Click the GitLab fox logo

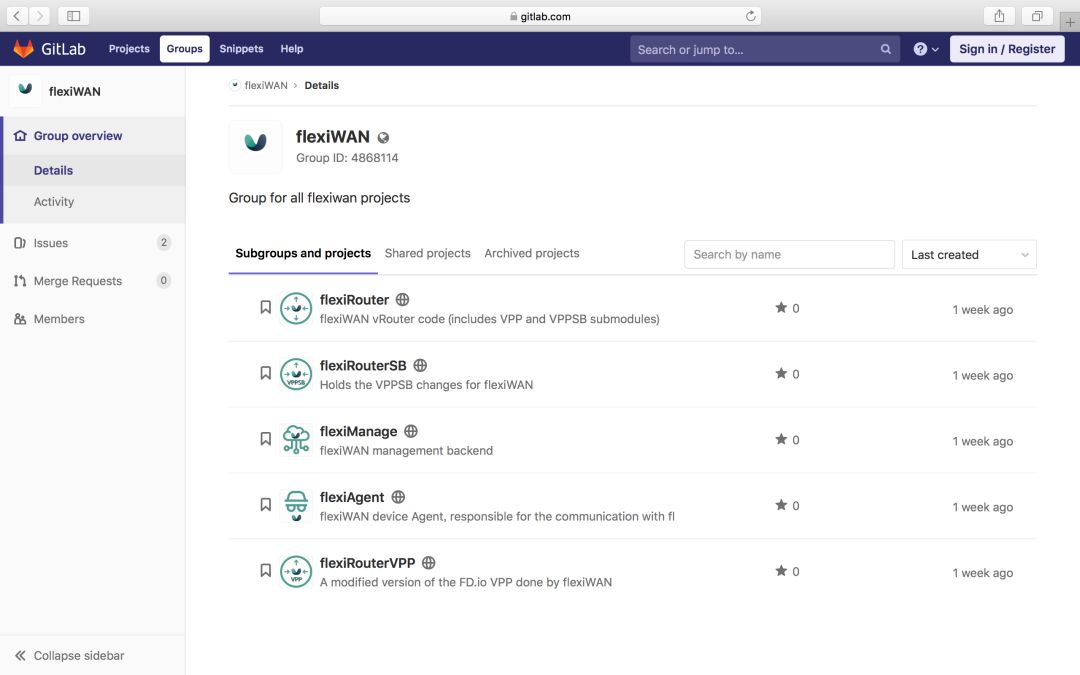coord(23,49)
